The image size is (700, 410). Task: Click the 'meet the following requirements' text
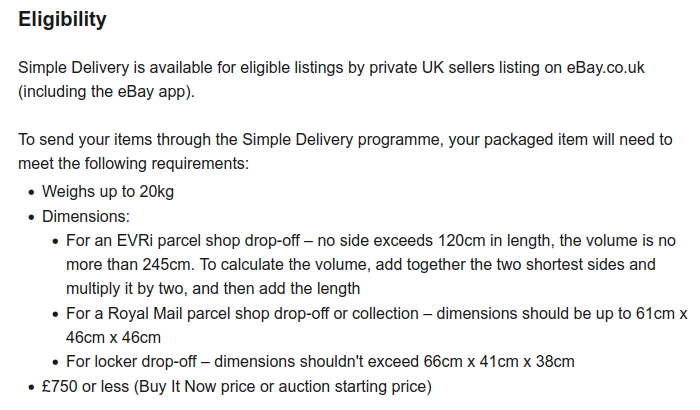[x=133, y=163]
